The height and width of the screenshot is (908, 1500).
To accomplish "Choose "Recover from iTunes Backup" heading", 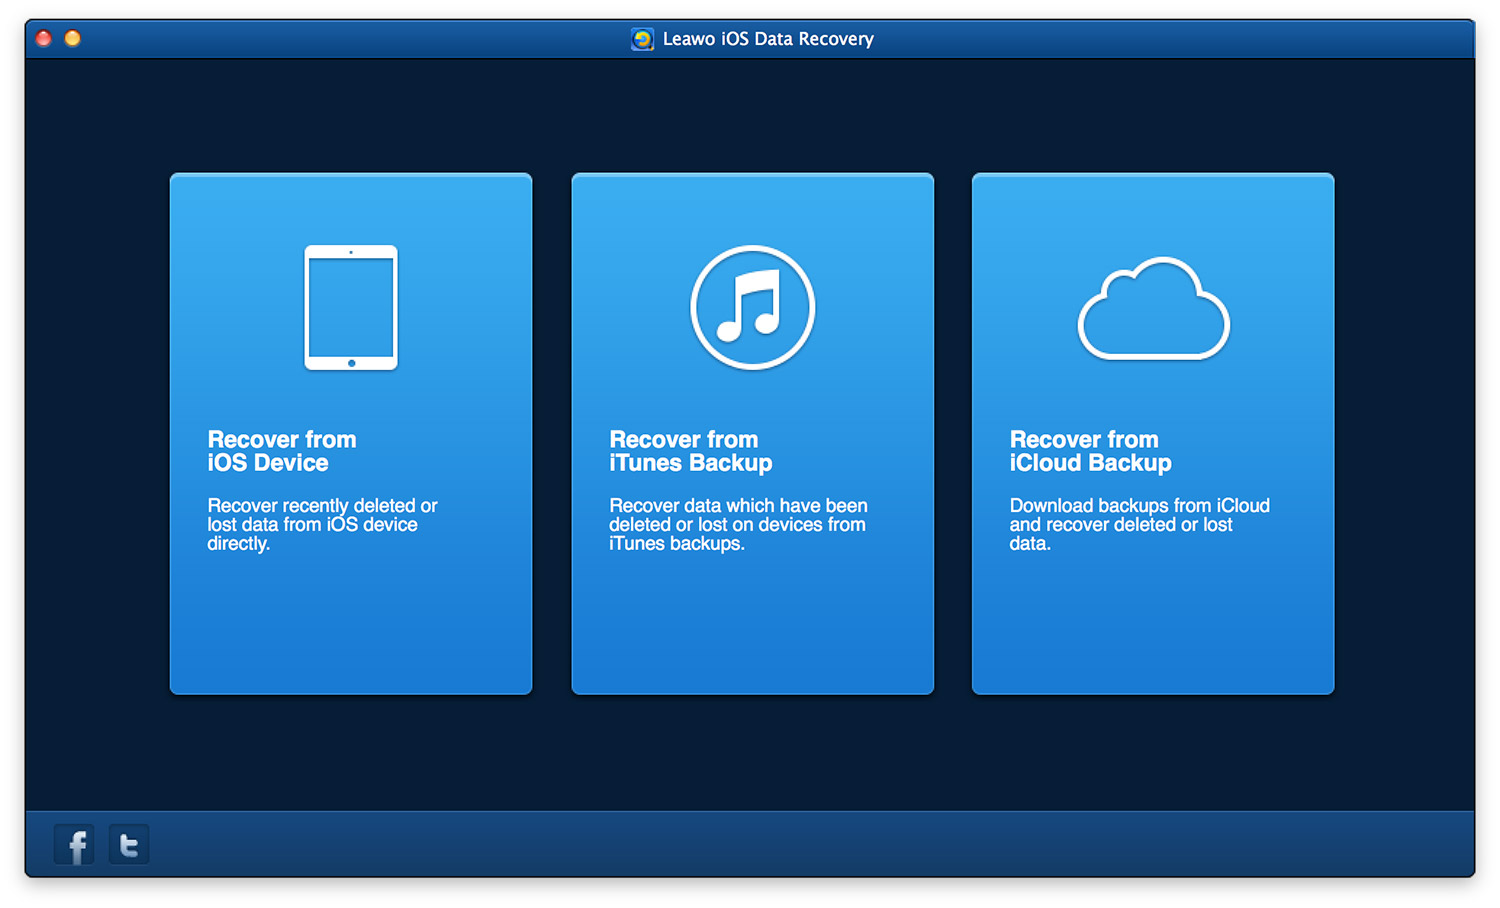I will coord(690,451).
